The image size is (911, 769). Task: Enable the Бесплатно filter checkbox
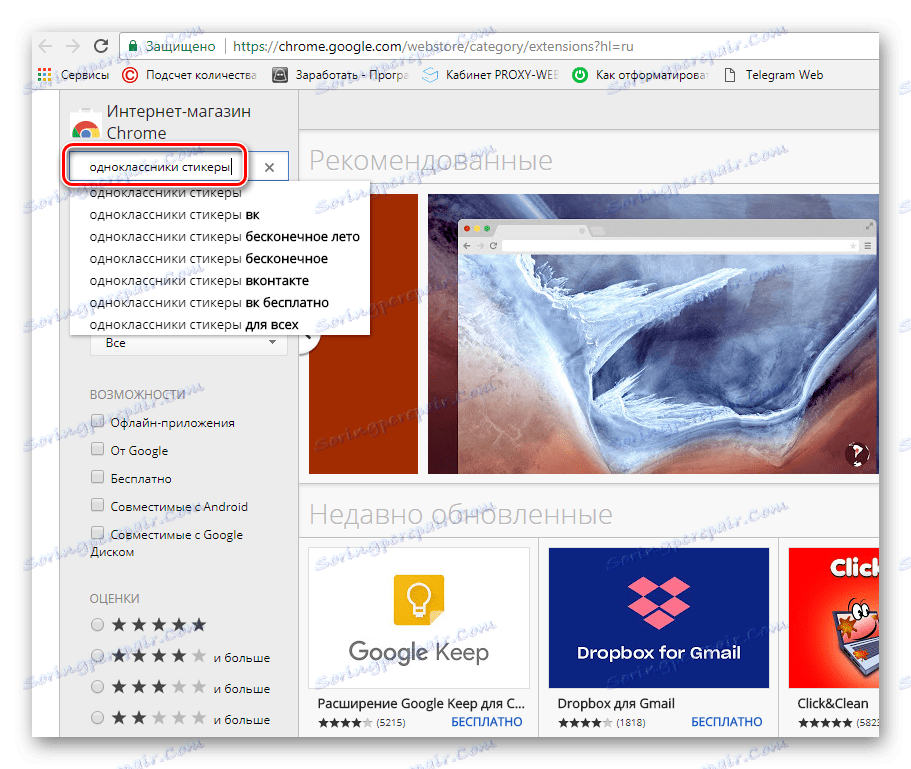pos(97,477)
